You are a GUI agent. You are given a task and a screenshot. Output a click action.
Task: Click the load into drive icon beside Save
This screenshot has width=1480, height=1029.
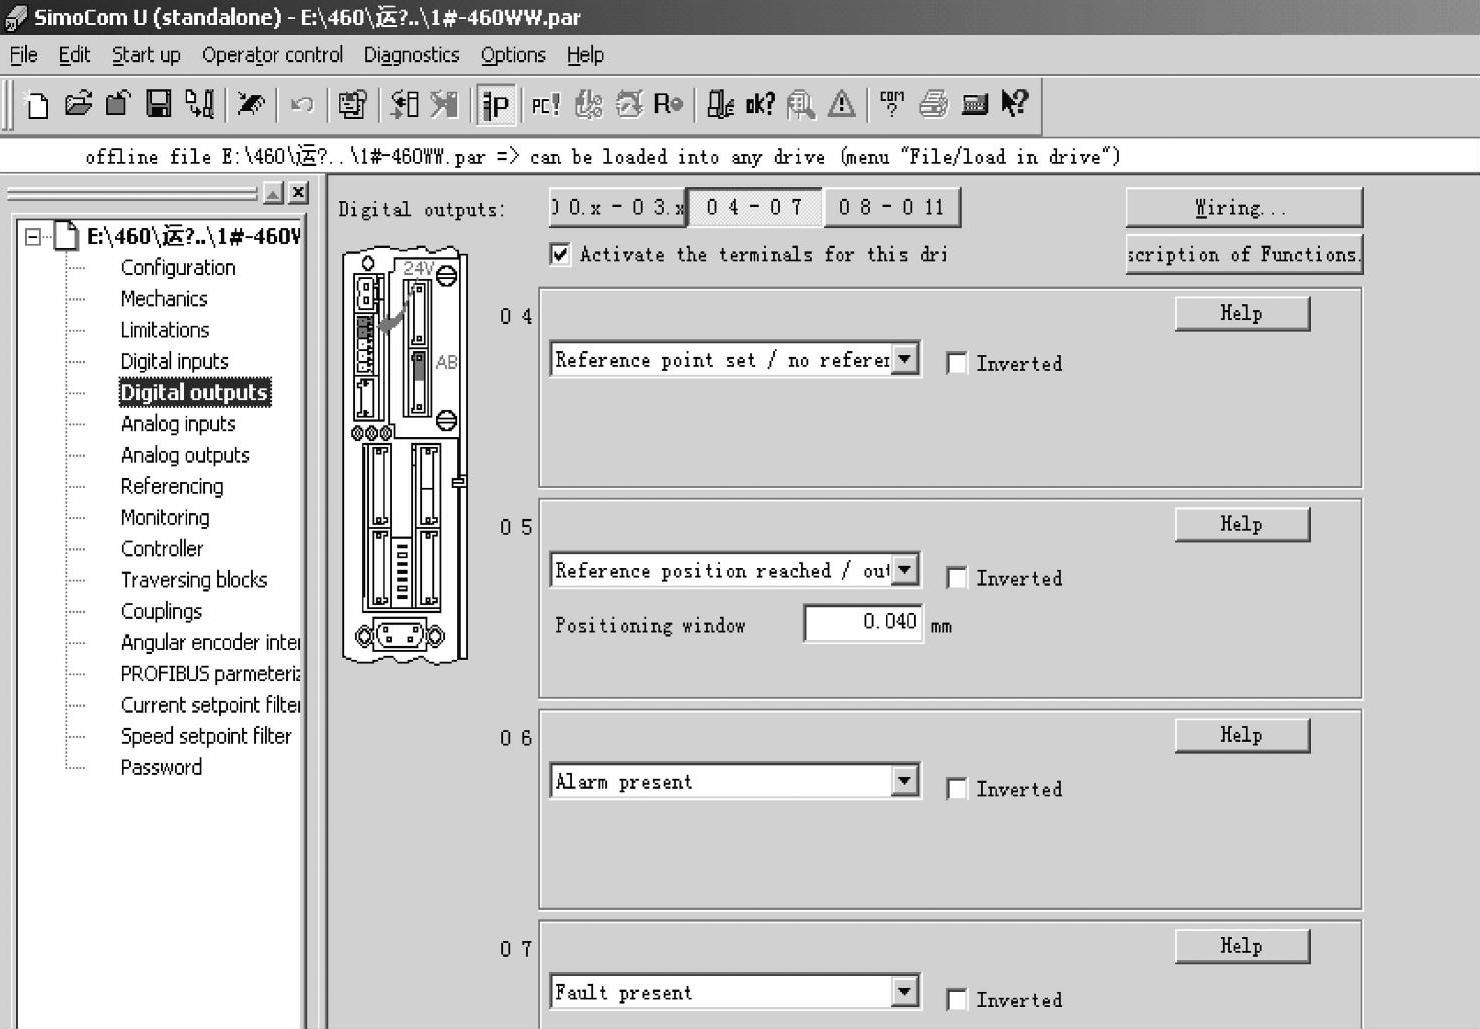[200, 104]
